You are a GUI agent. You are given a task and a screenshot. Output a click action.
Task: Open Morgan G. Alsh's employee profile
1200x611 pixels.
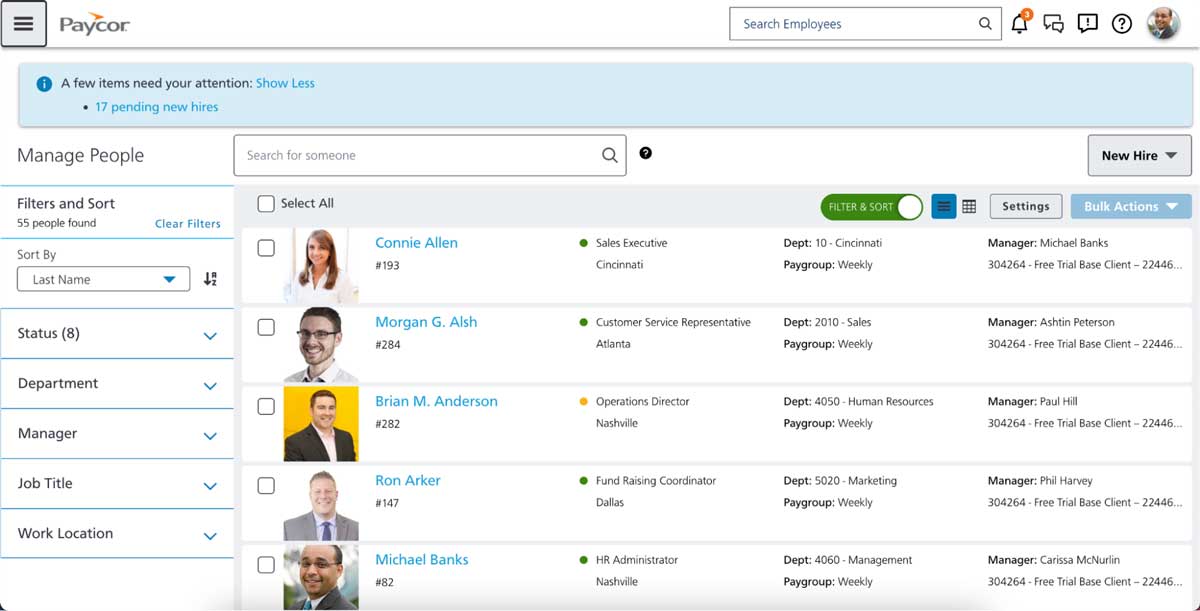point(425,321)
